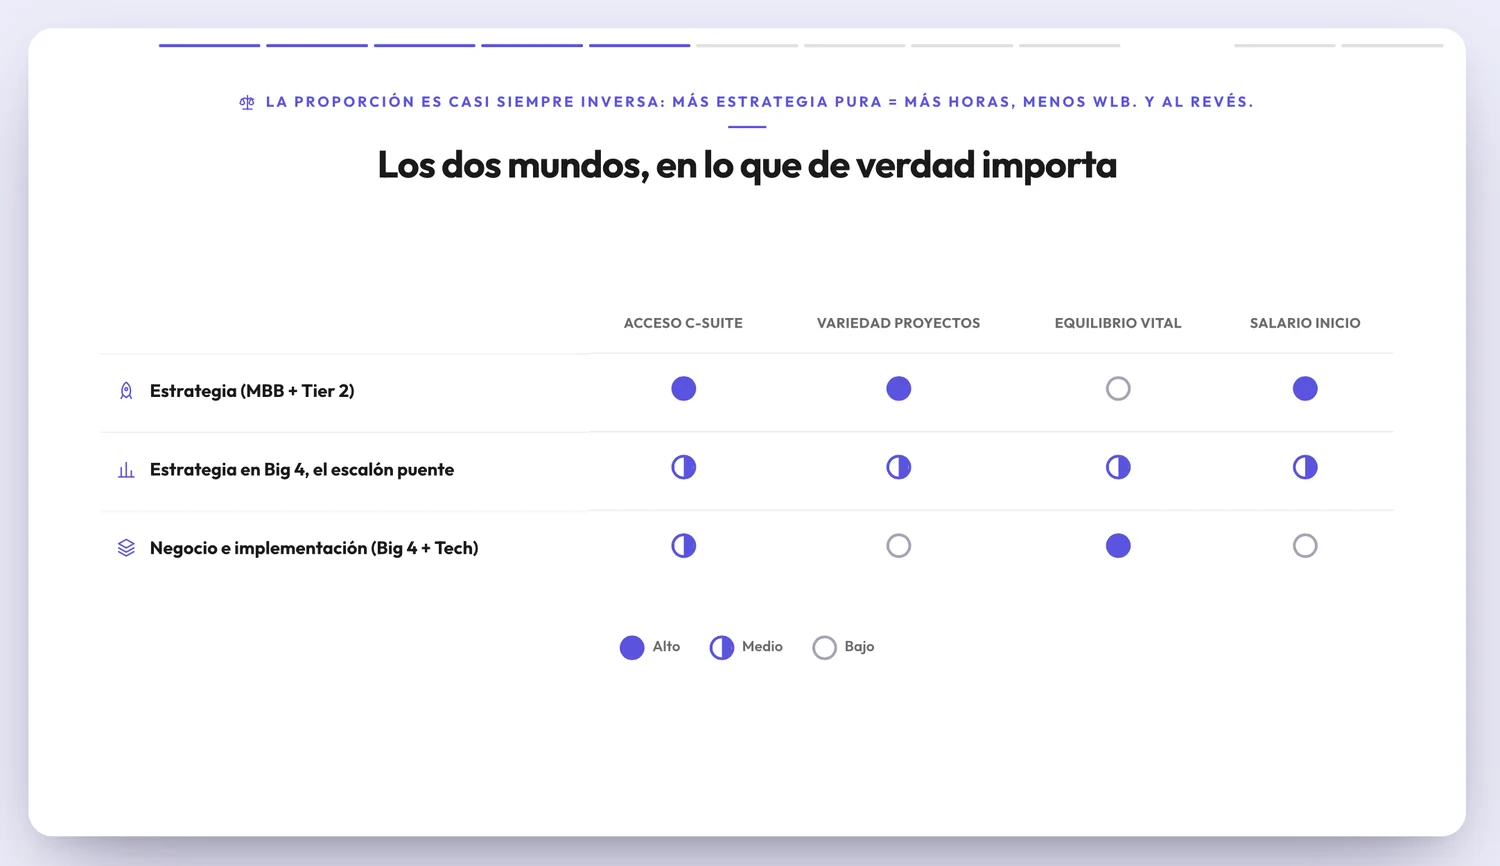Click the Acceso C-Suite dot for Estrategia (MBB + Tier 2)
The width and height of the screenshot is (1500, 866).
[x=683, y=388]
